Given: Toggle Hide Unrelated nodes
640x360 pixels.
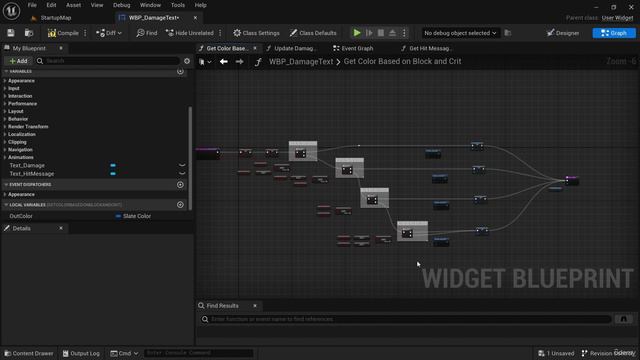Looking at the screenshot, I should coord(189,33).
